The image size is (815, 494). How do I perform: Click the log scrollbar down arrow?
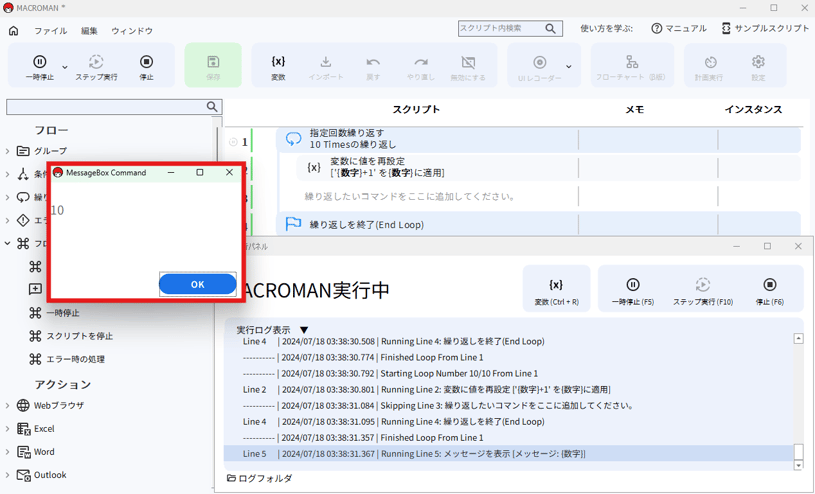pyautogui.click(x=798, y=466)
